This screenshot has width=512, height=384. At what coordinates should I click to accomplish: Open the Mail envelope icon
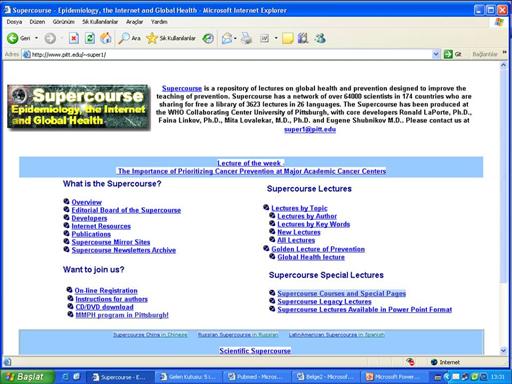227,38
